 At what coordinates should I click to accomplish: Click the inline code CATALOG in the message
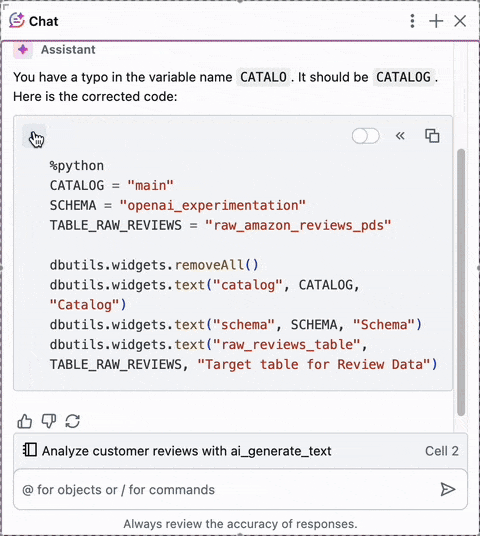[403, 77]
